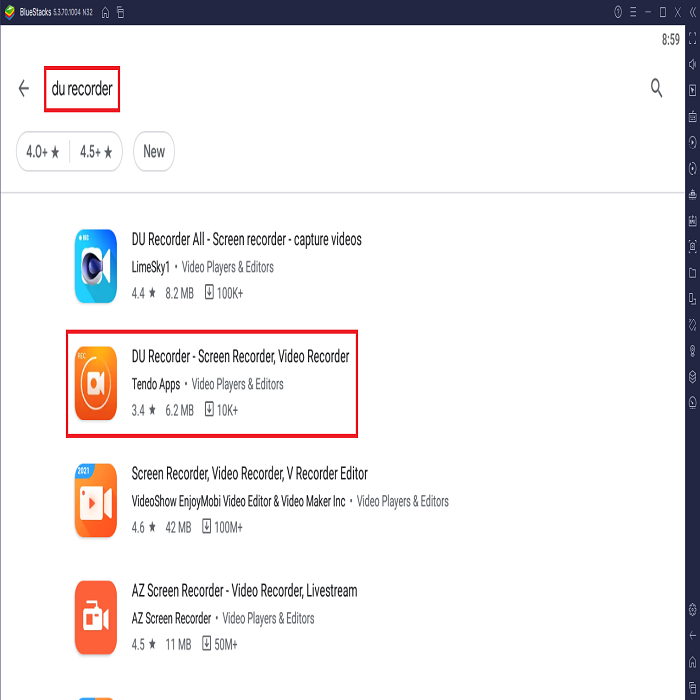Collapse the sidebar with double chevron
The image size is (700, 700).
point(692,12)
